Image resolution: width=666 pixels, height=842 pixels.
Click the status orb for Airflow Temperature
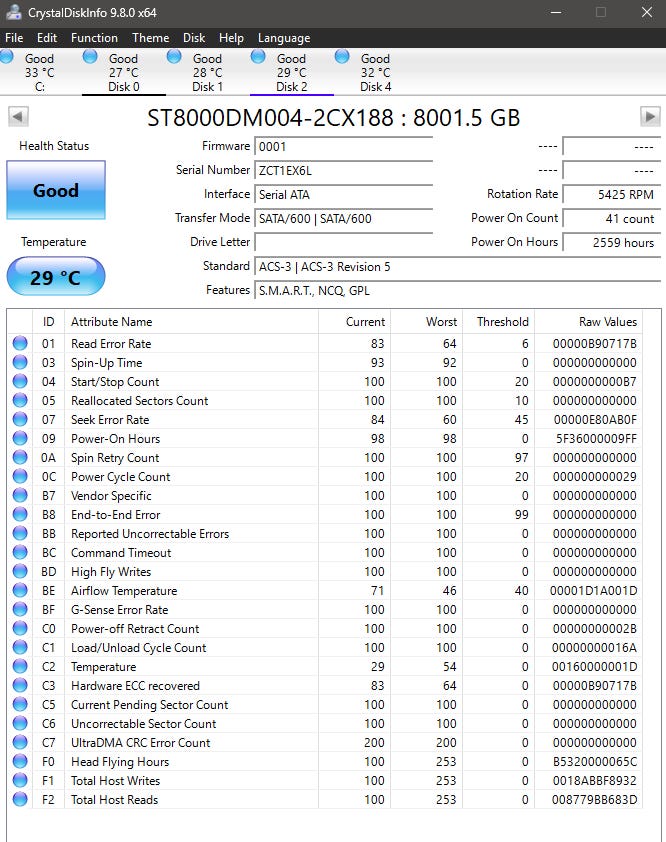20,590
